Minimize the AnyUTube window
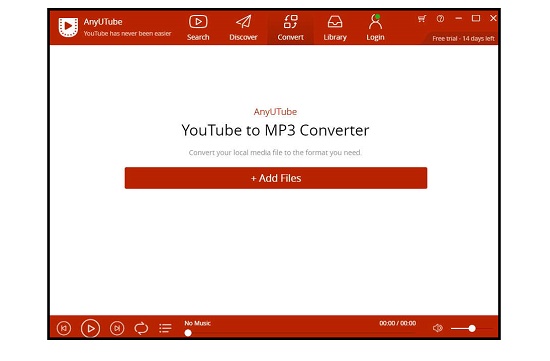The image size is (550, 361). coord(458,18)
